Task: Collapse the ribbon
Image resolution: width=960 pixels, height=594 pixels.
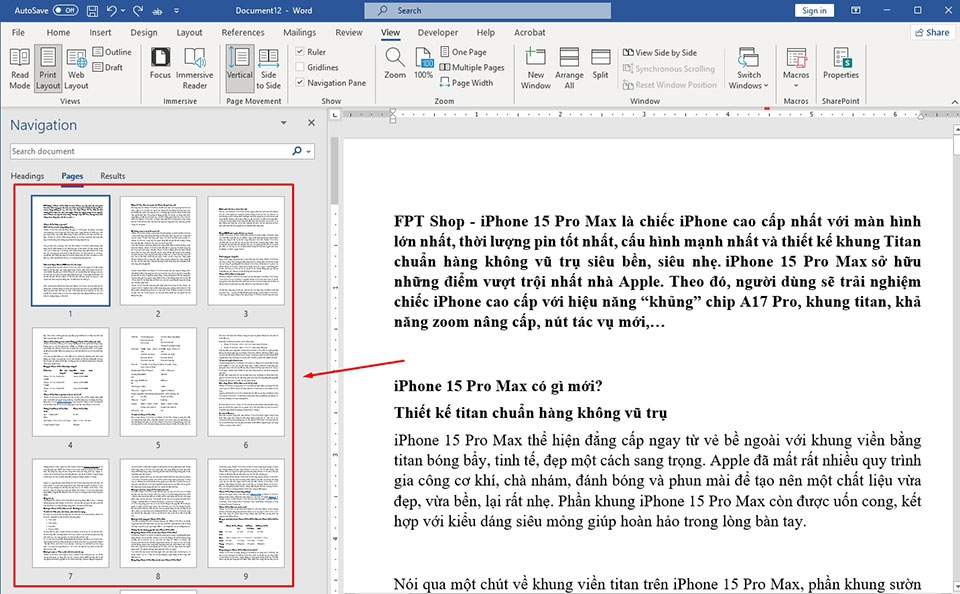Action: tap(954, 102)
